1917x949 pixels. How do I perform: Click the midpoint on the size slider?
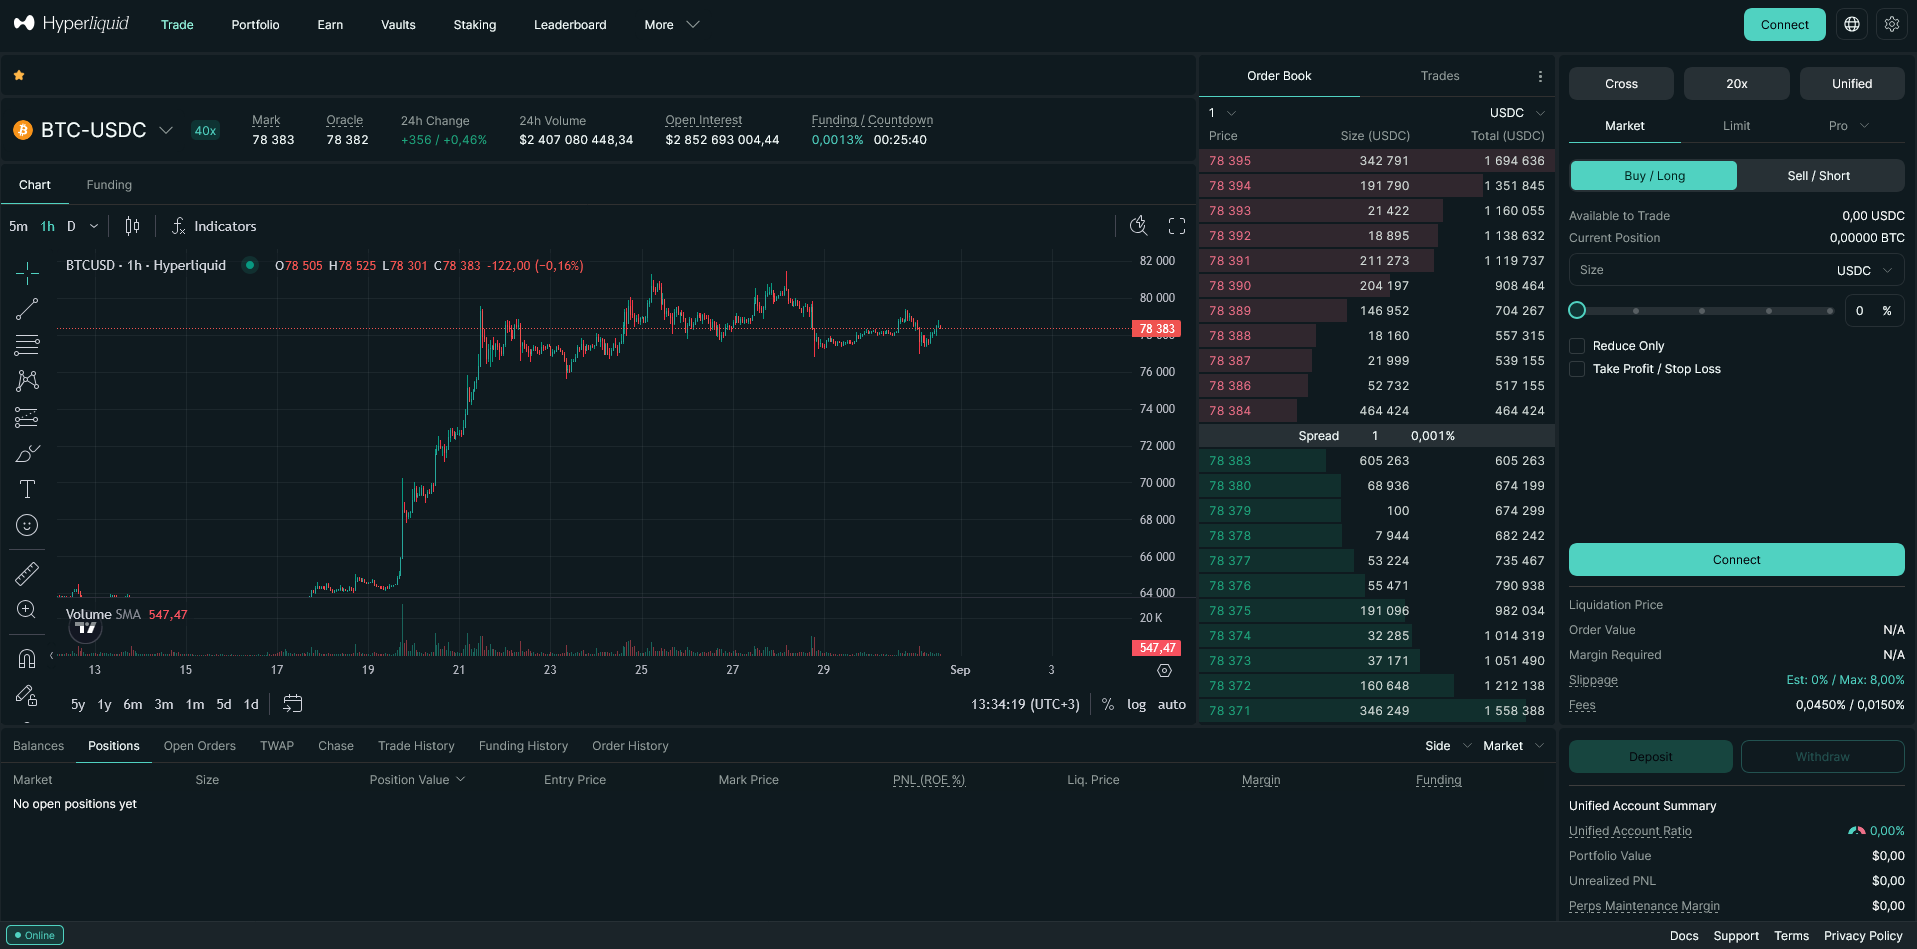(1702, 311)
